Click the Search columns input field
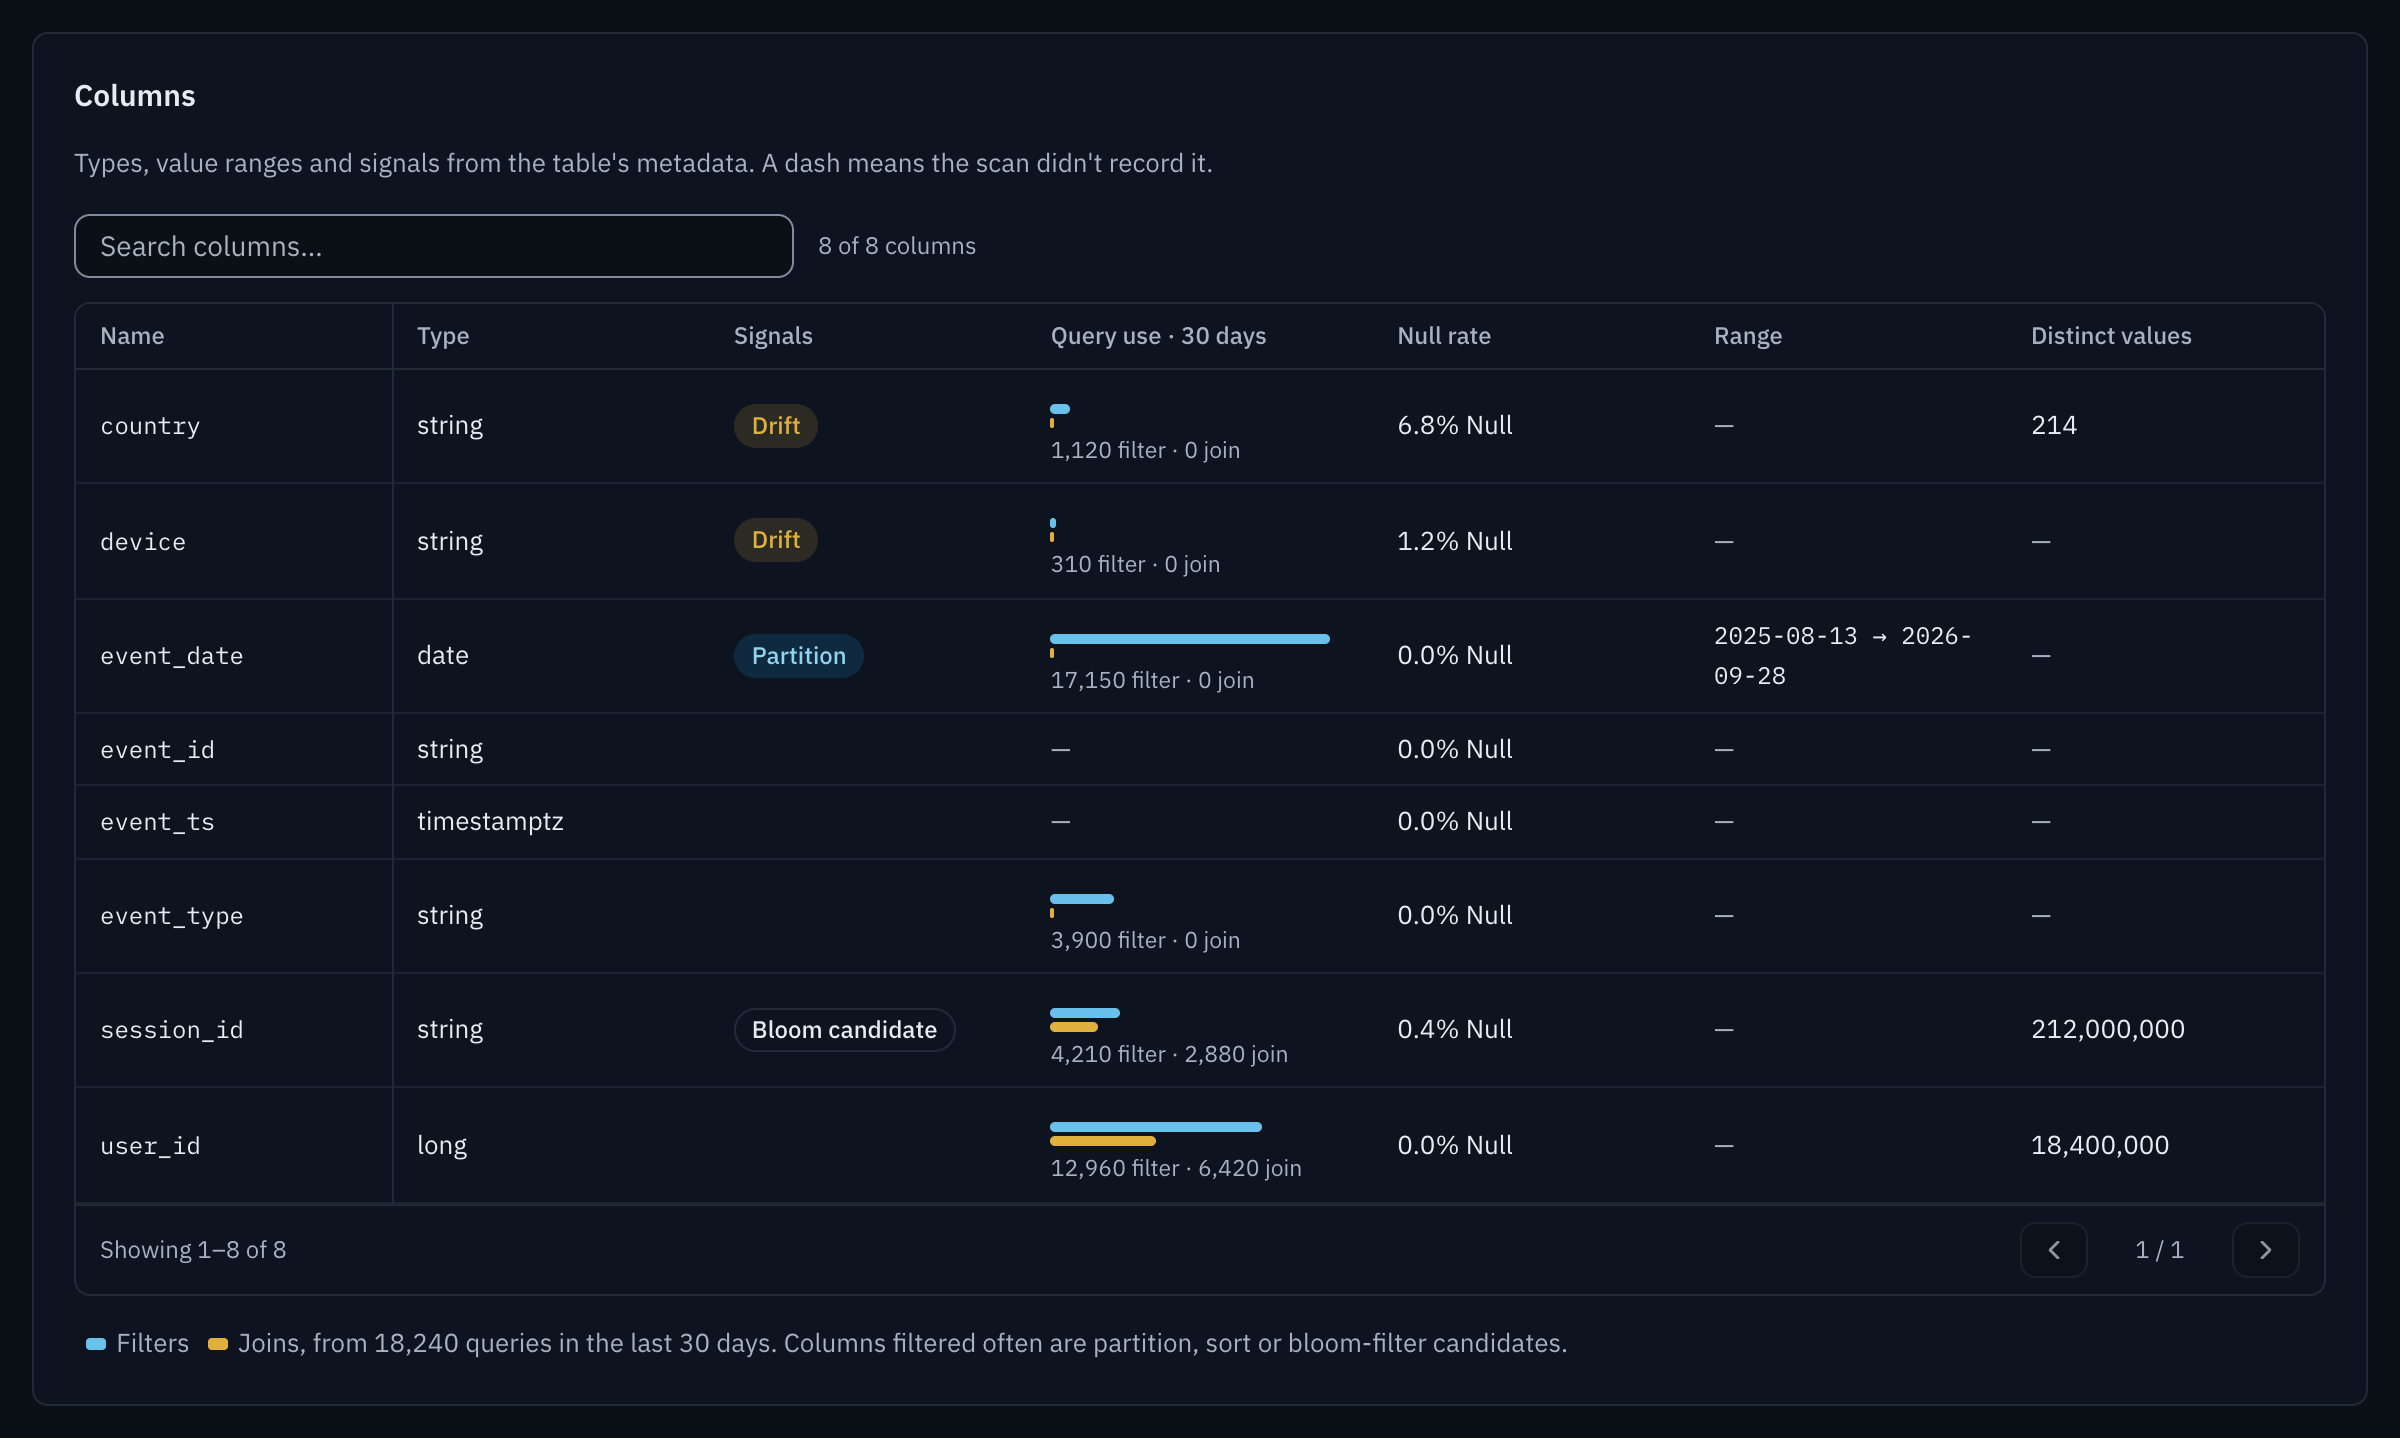This screenshot has width=2400, height=1438. point(433,246)
